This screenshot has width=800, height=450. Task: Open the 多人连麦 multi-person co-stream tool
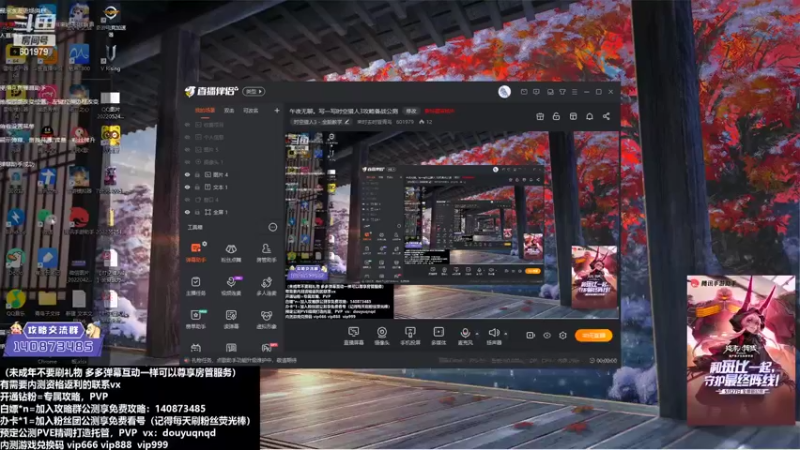pyautogui.click(x=266, y=286)
